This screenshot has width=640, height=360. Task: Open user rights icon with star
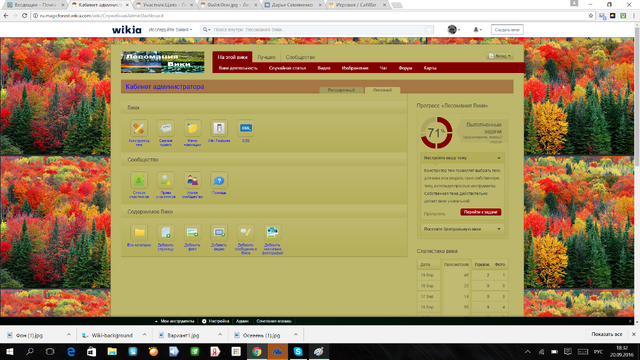click(166, 180)
